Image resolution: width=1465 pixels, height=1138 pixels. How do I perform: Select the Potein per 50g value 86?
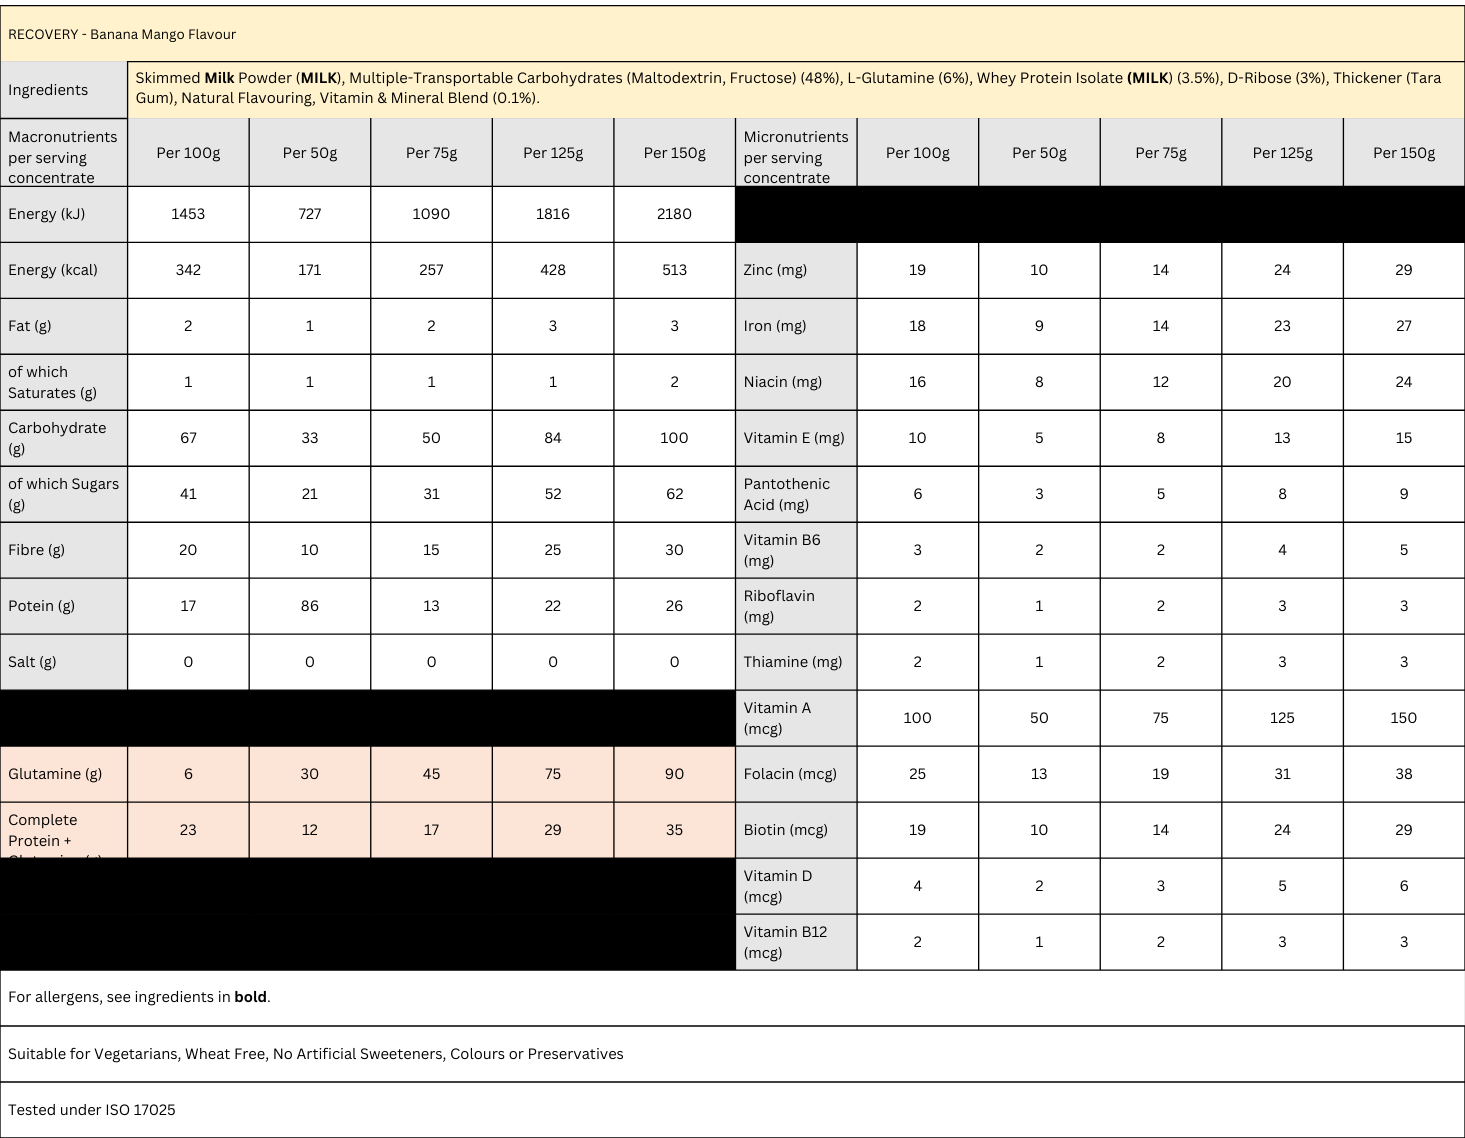point(309,606)
